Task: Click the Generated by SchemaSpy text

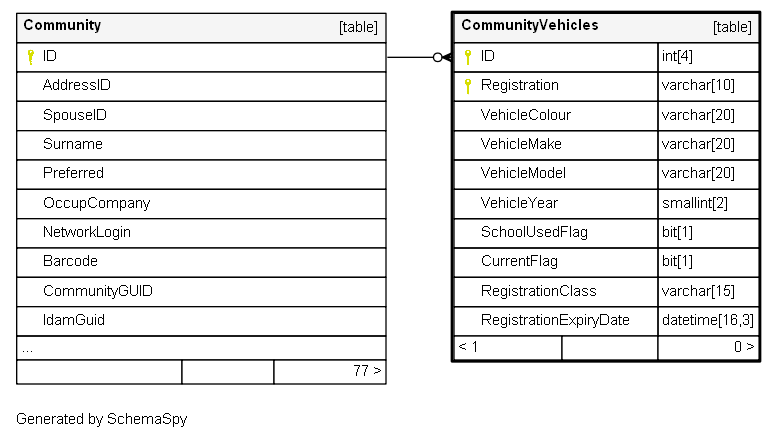Action: 102,419
